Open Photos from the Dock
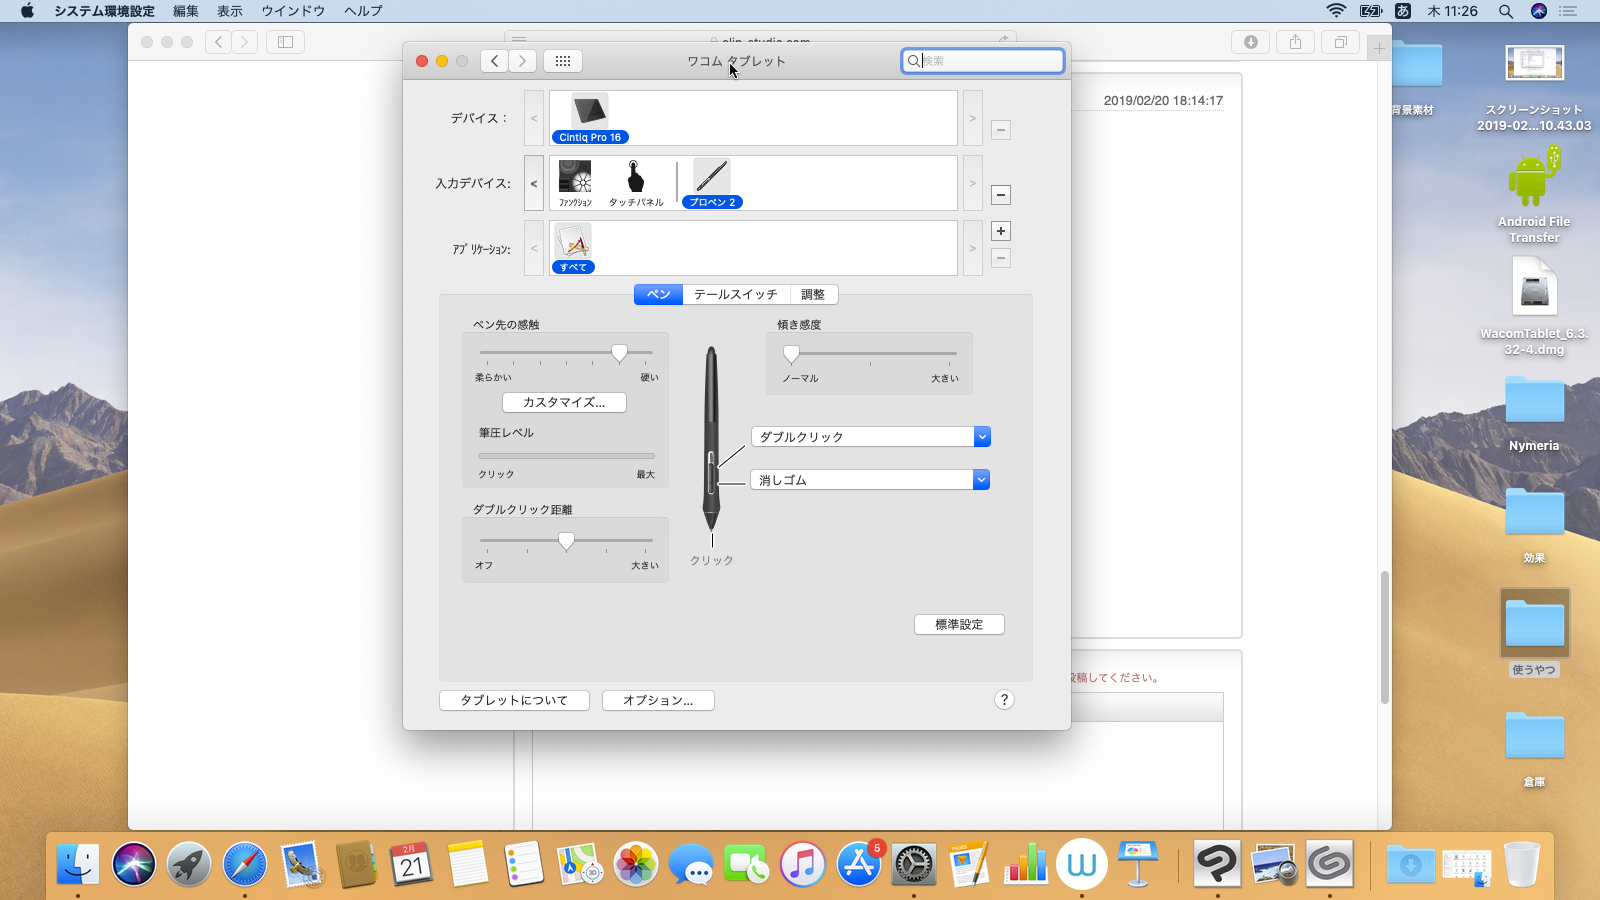1600x900 pixels. click(635, 863)
